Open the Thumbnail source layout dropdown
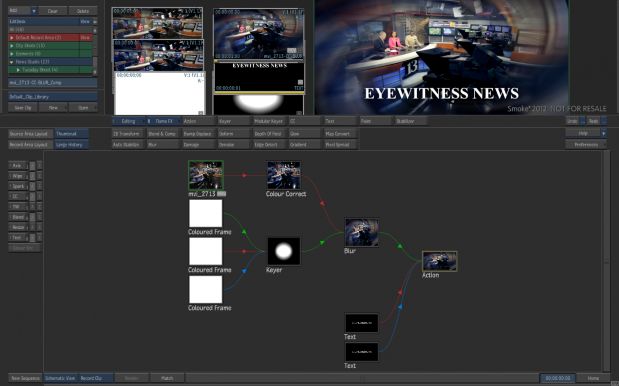 click(71, 134)
